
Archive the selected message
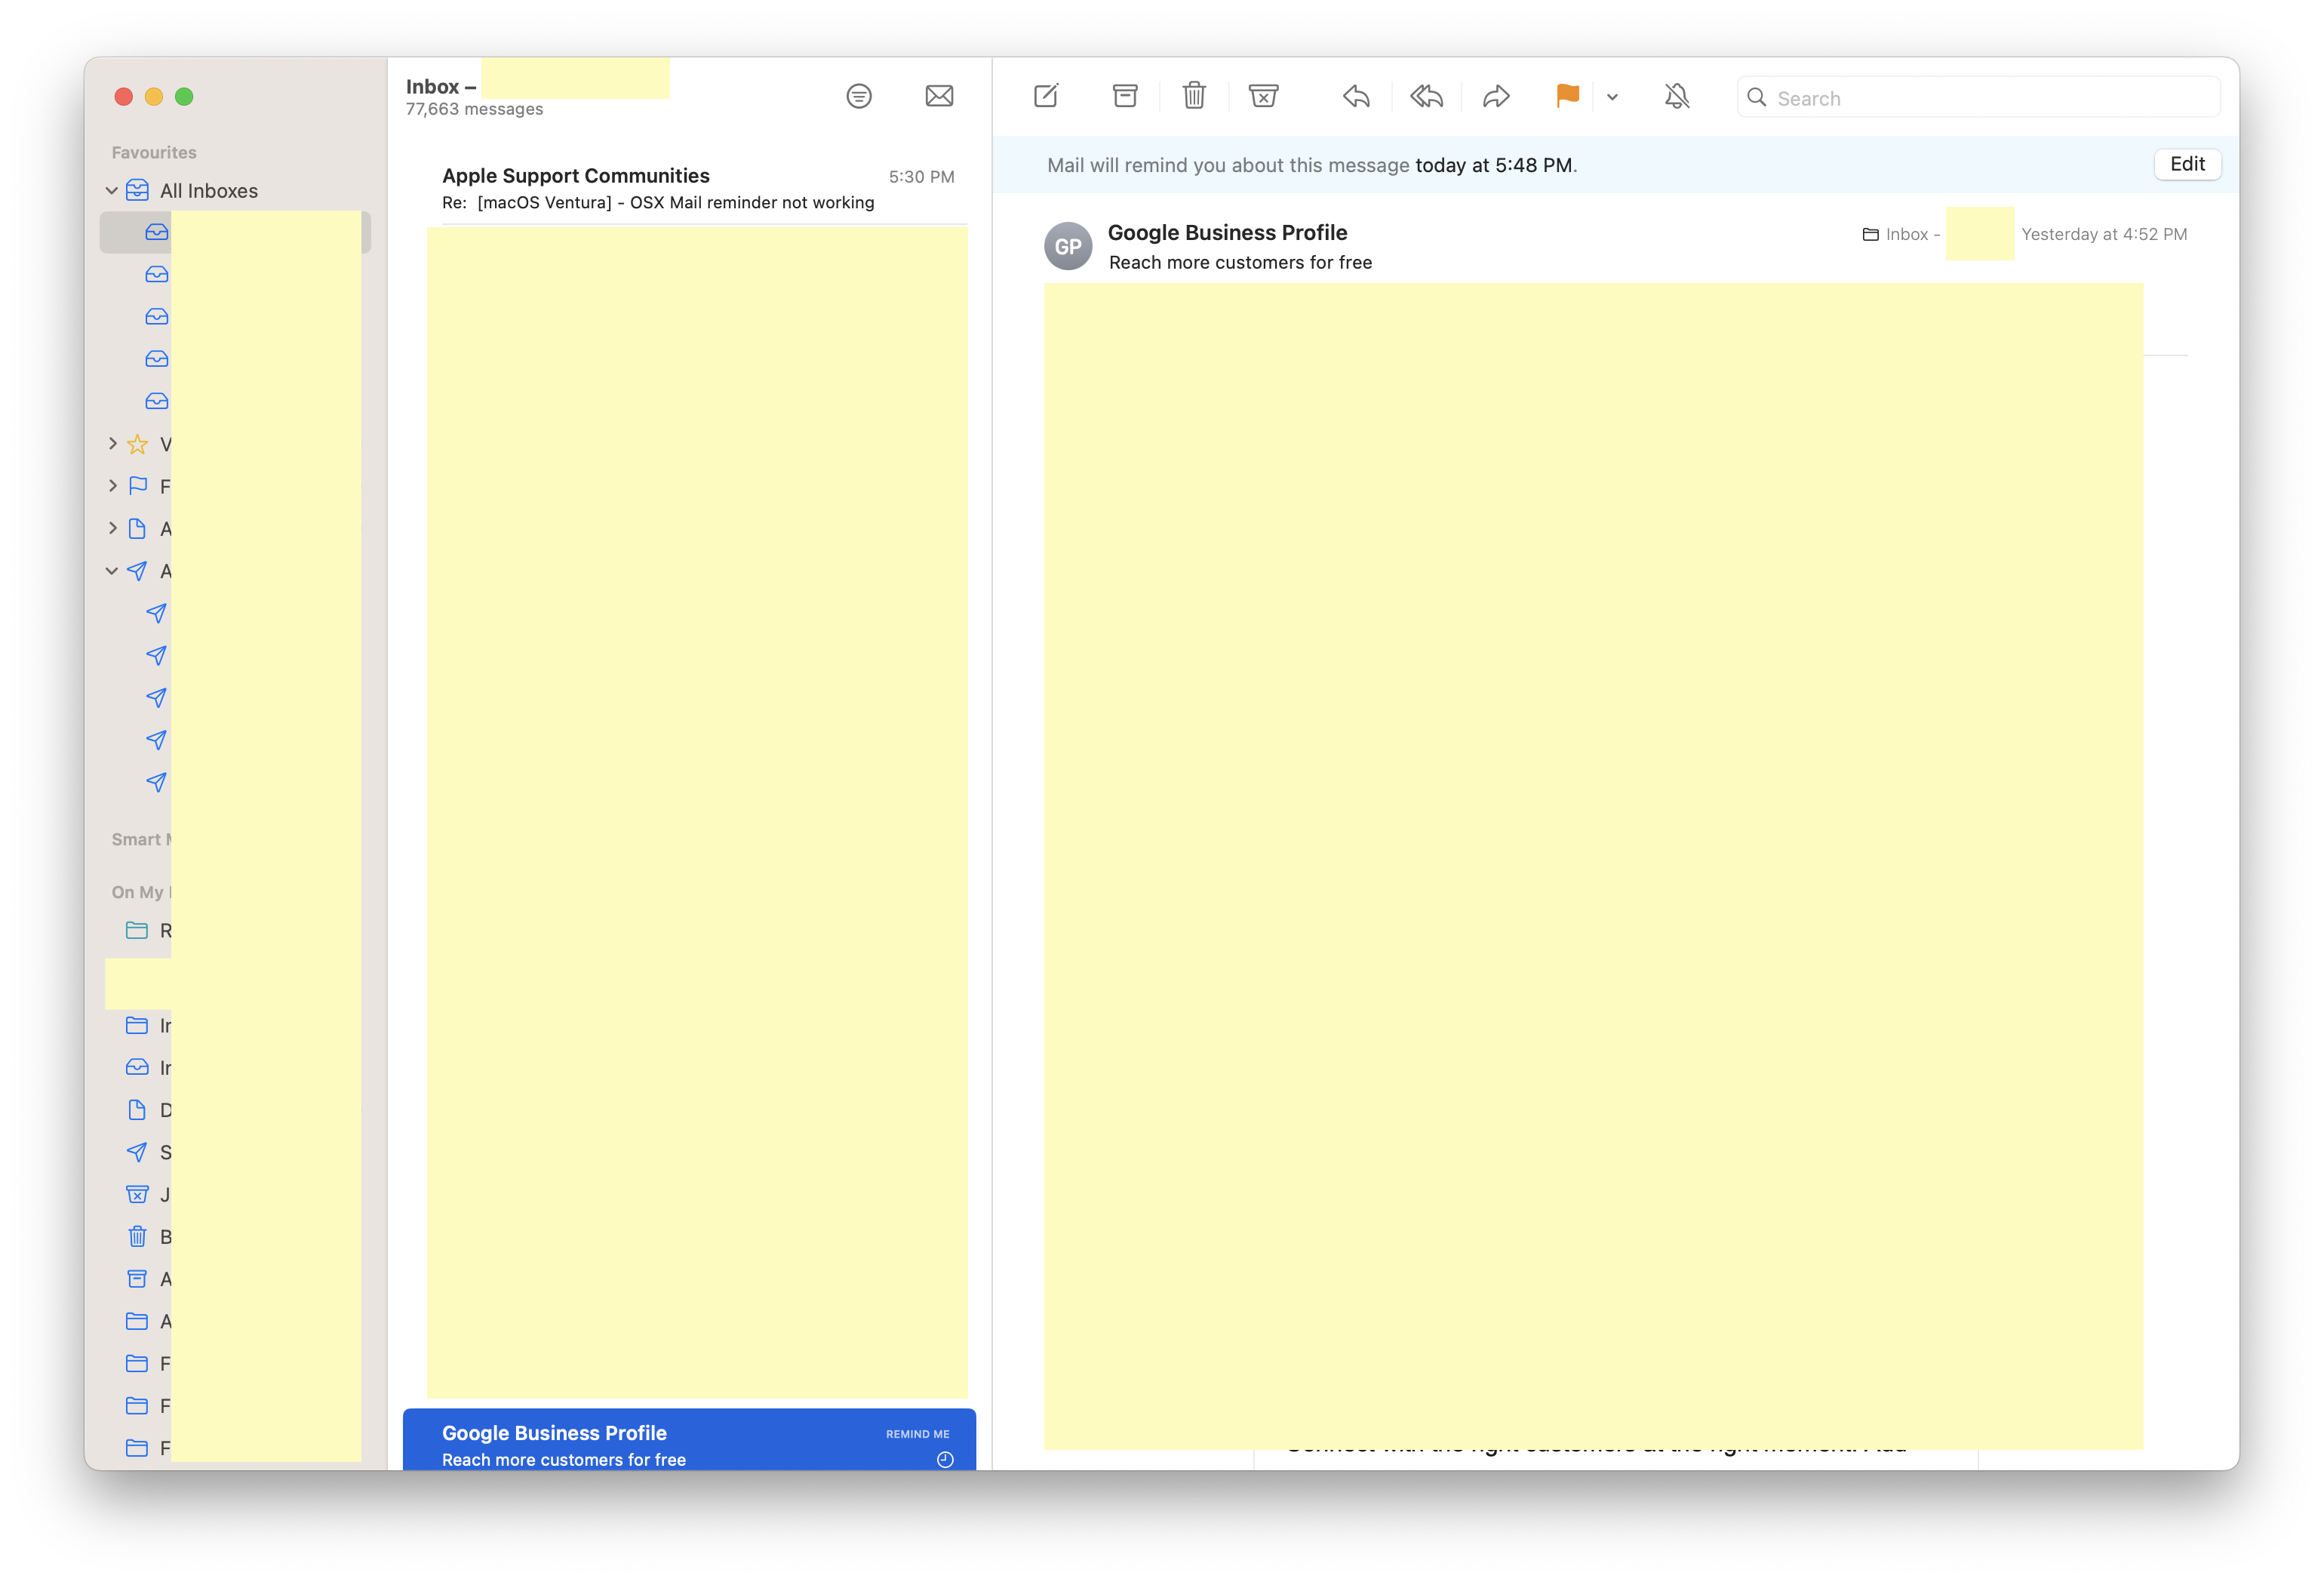pos(1125,96)
